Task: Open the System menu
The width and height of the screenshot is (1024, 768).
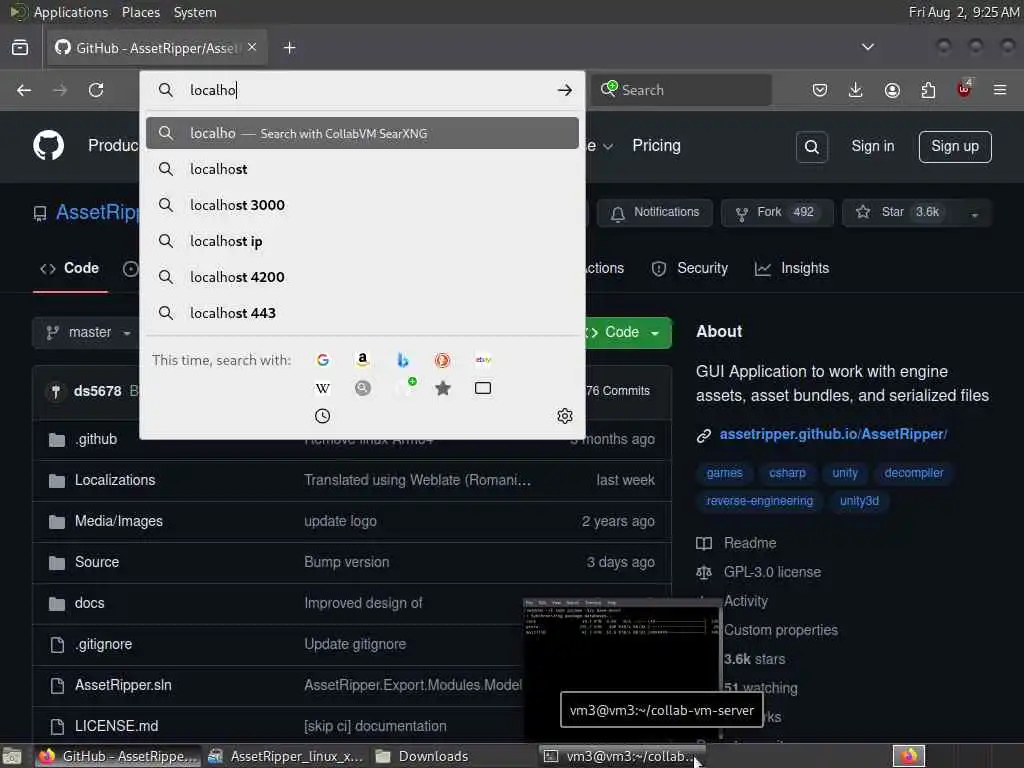Action: [x=195, y=12]
